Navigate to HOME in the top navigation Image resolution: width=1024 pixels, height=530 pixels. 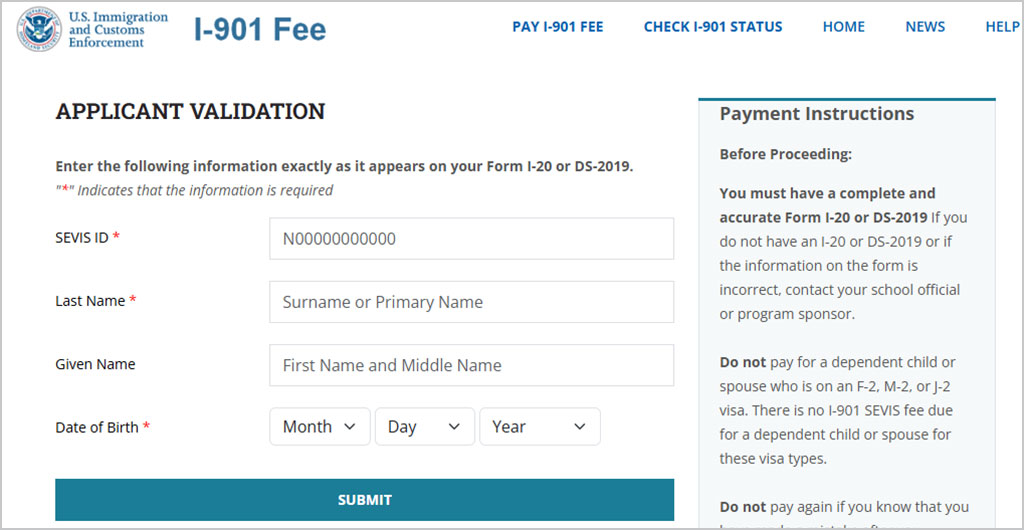(x=843, y=27)
